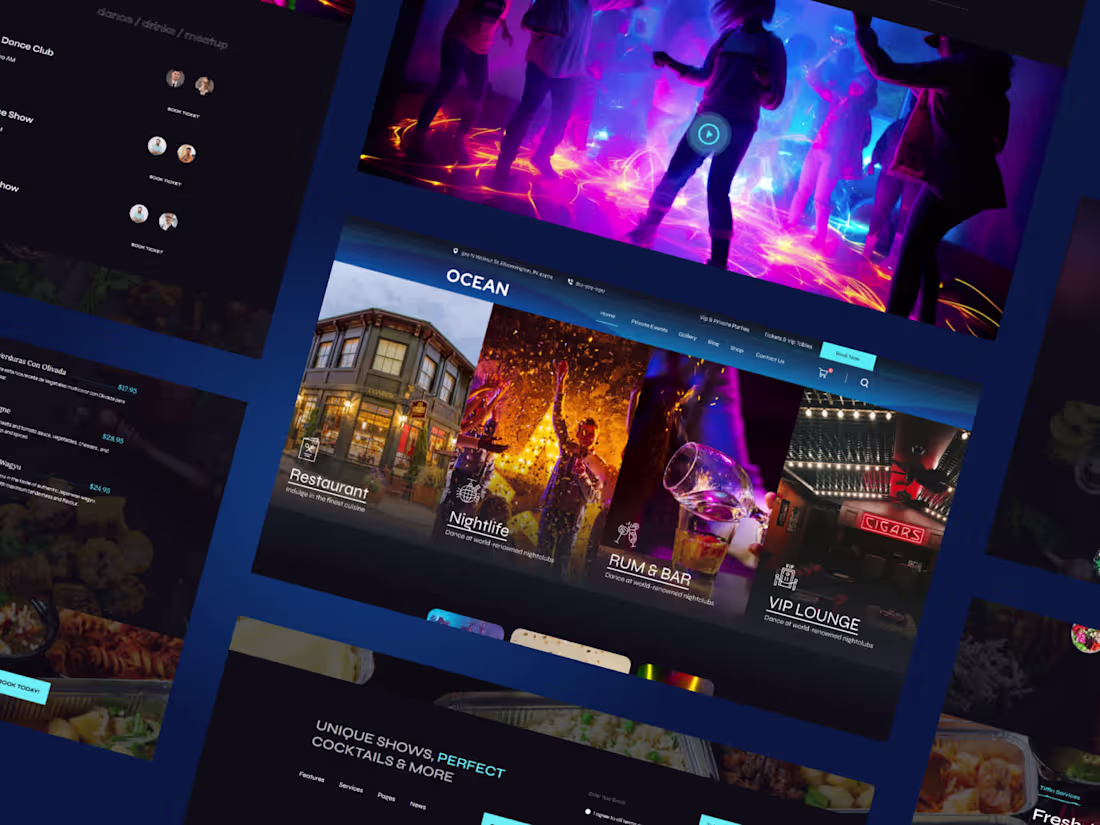Select the location pin icon beside the address

click(x=455, y=251)
